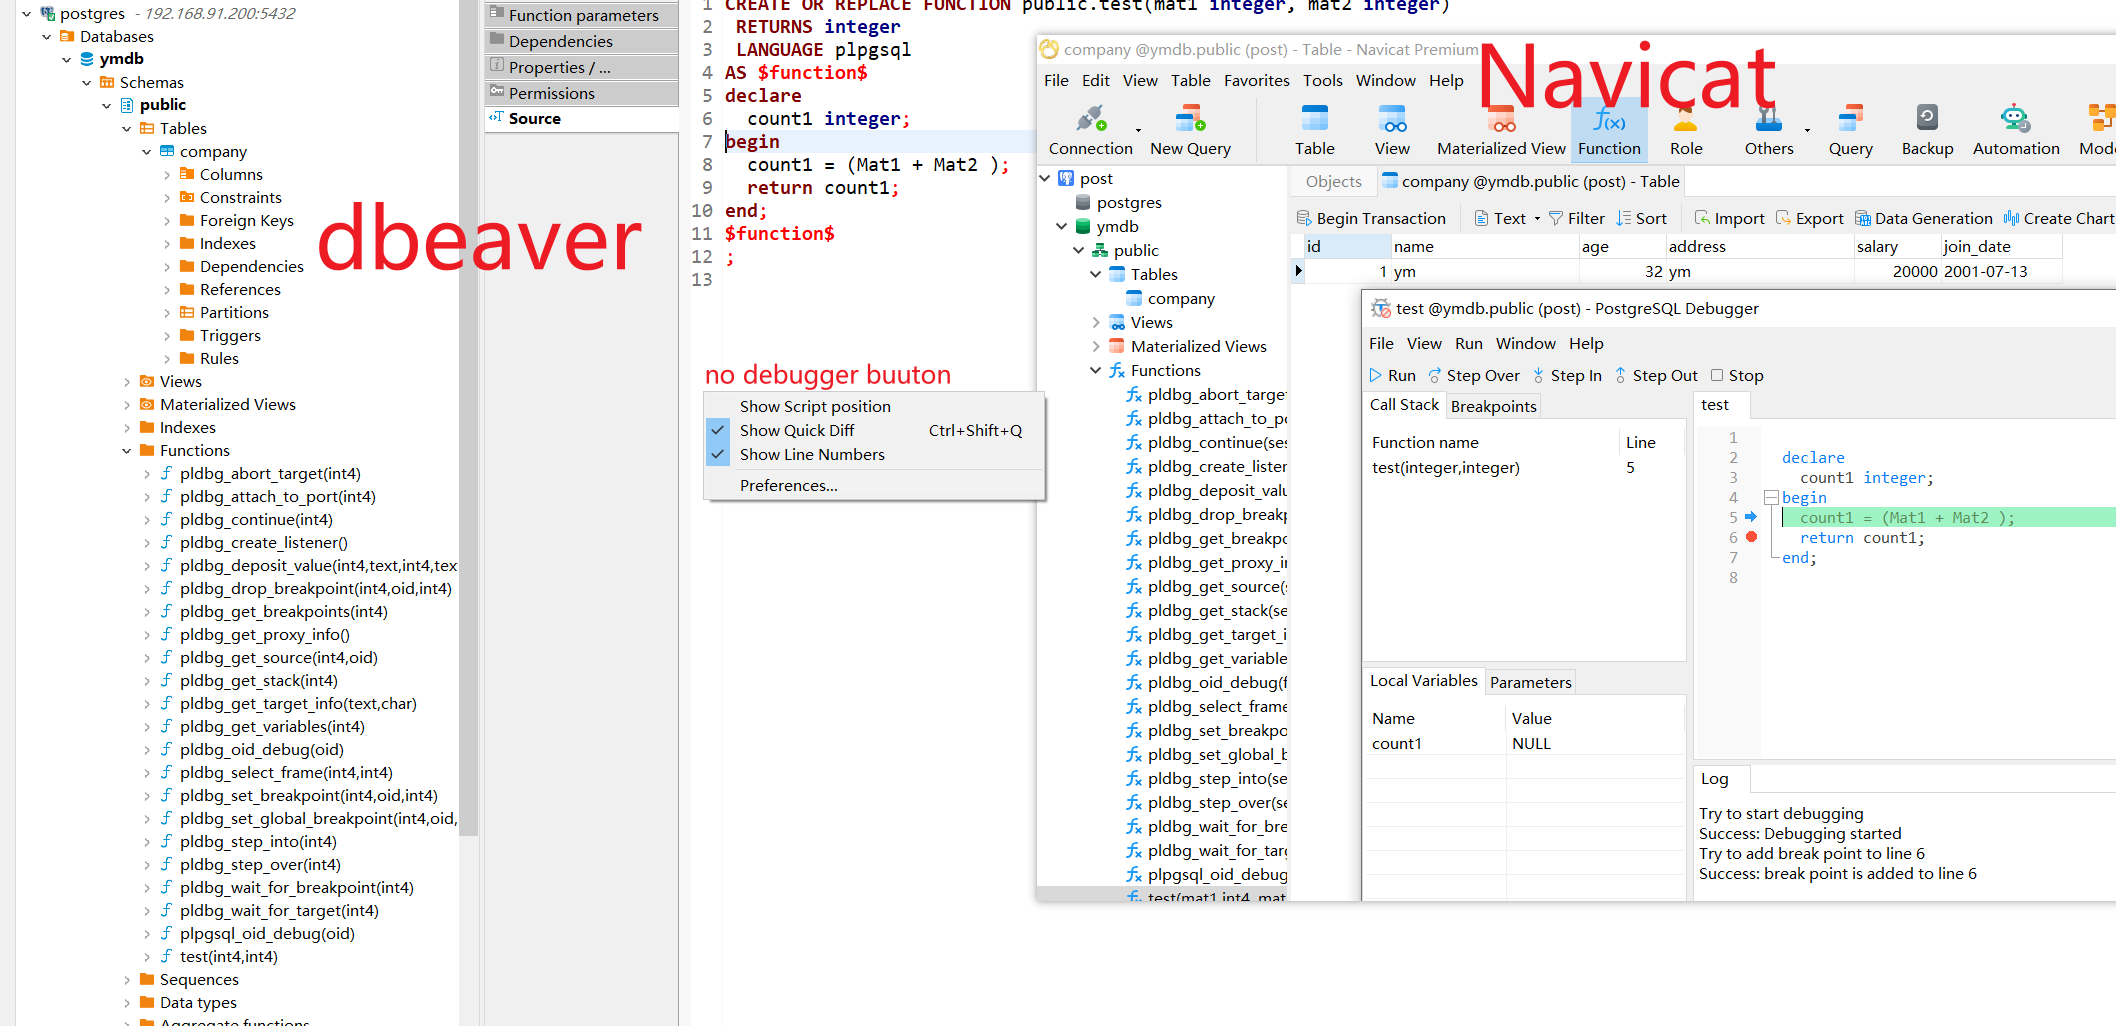
Task: Open Preferences from the context menu
Action: (788, 485)
